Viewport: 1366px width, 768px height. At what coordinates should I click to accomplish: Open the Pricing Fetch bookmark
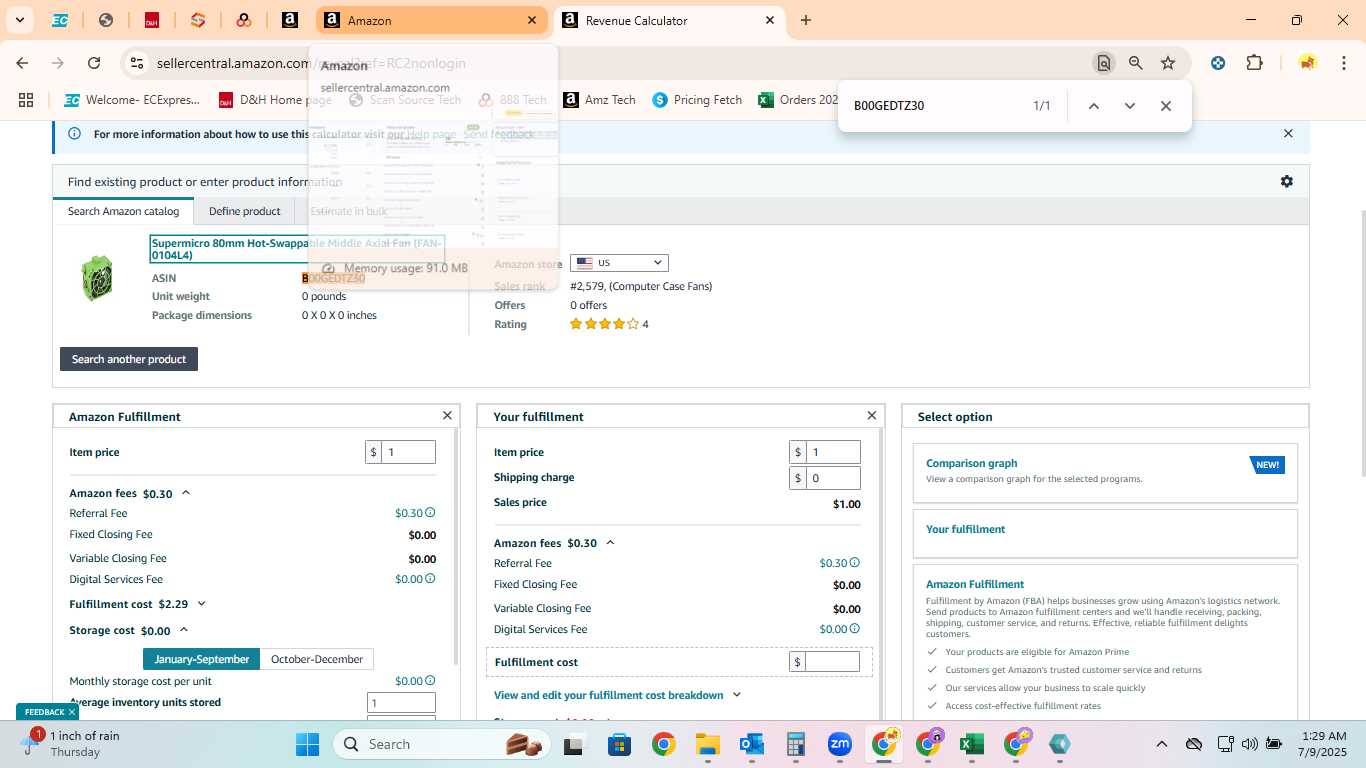[x=697, y=100]
